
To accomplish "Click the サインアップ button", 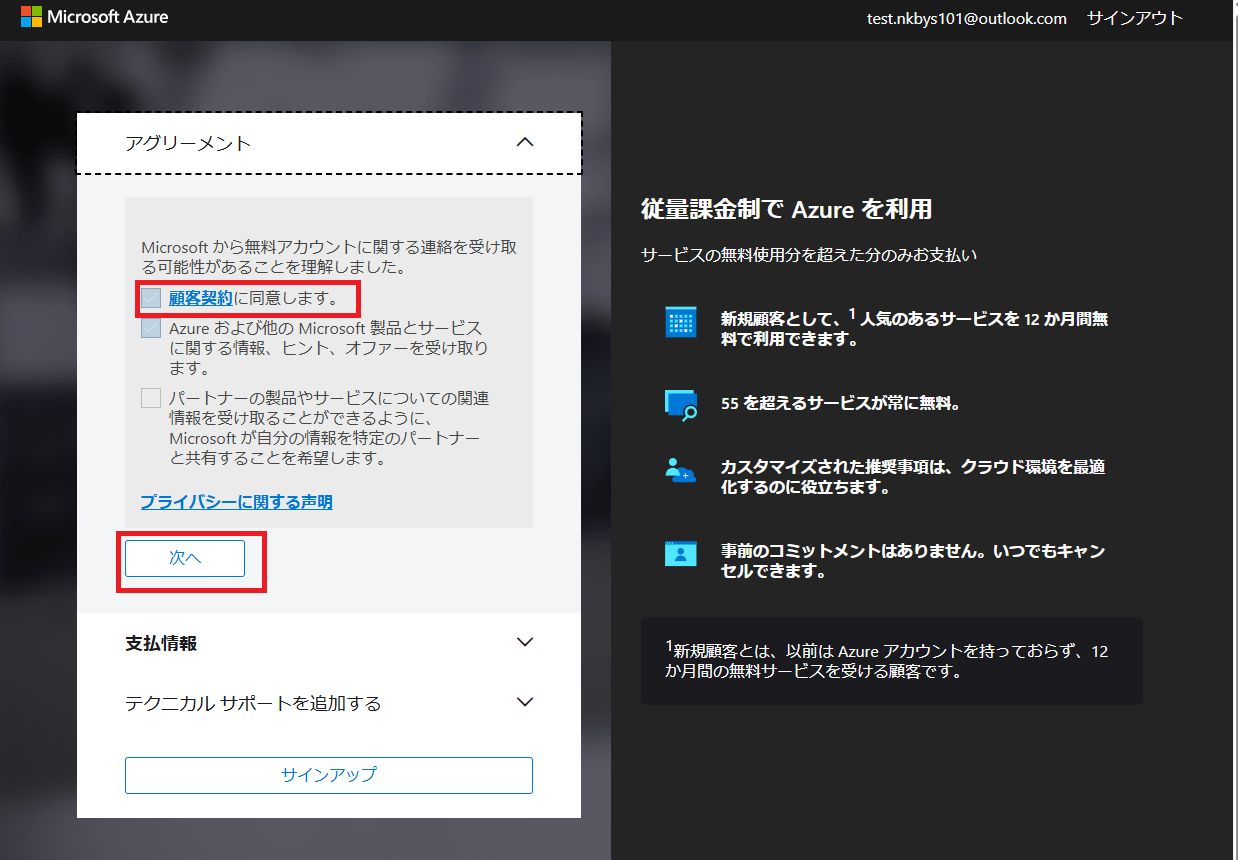I will 329,775.
